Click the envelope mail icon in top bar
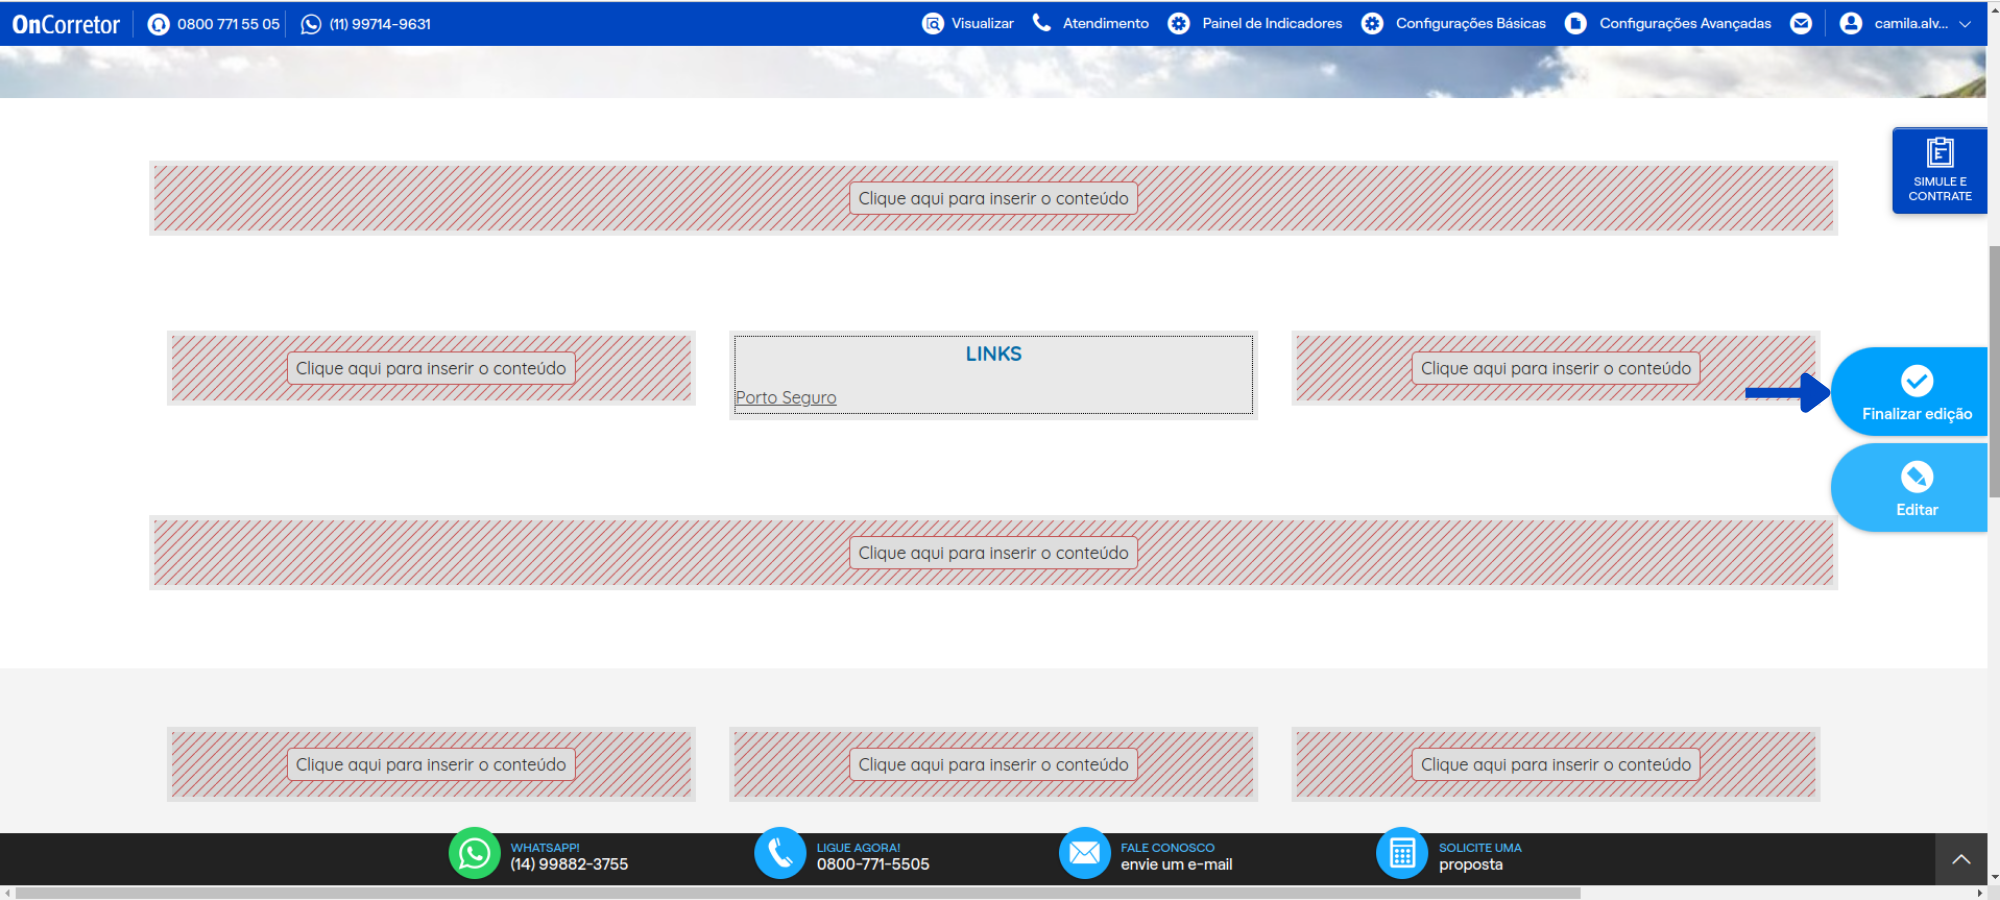Image resolution: width=2000 pixels, height=900 pixels. coord(1800,24)
